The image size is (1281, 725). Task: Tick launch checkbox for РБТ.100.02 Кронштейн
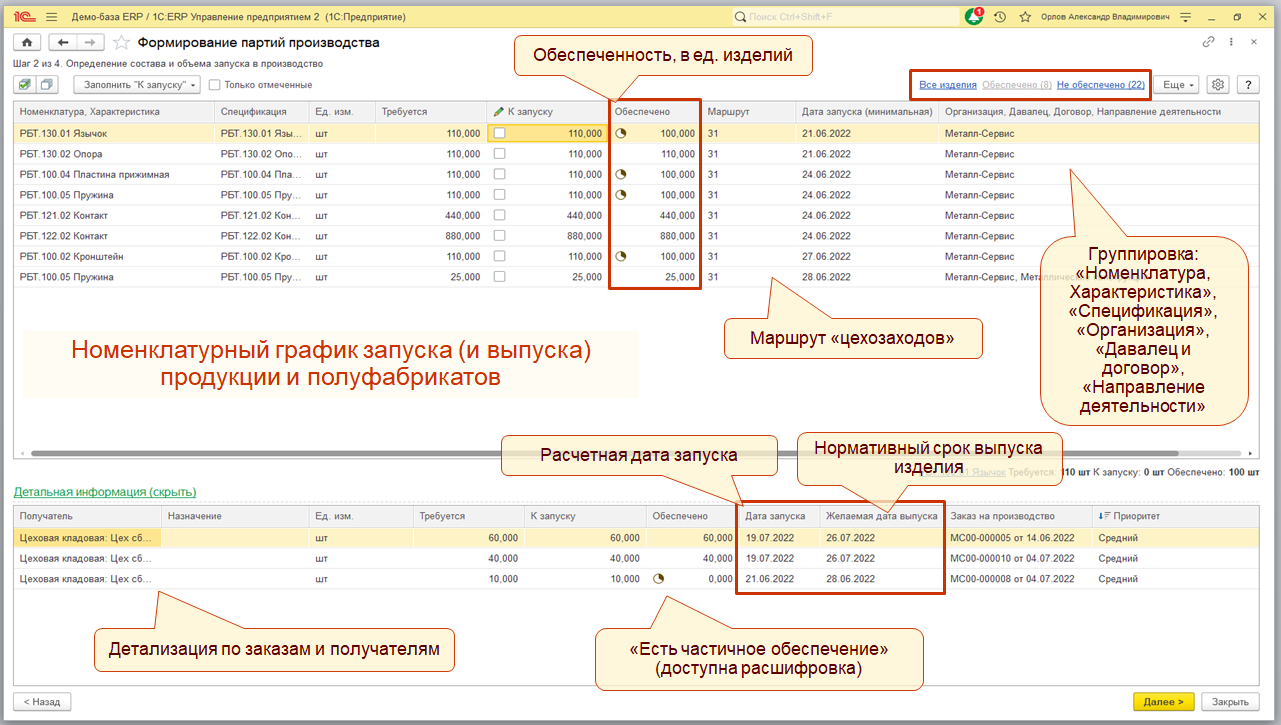click(499, 256)
